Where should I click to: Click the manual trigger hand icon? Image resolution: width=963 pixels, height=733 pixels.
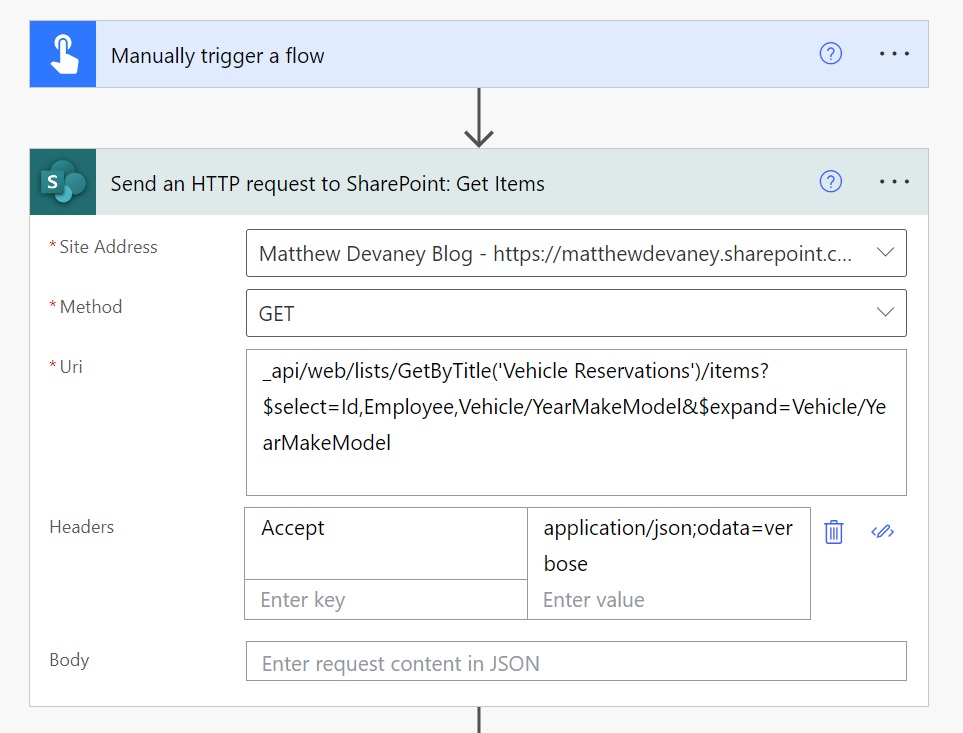coord(63,54)
